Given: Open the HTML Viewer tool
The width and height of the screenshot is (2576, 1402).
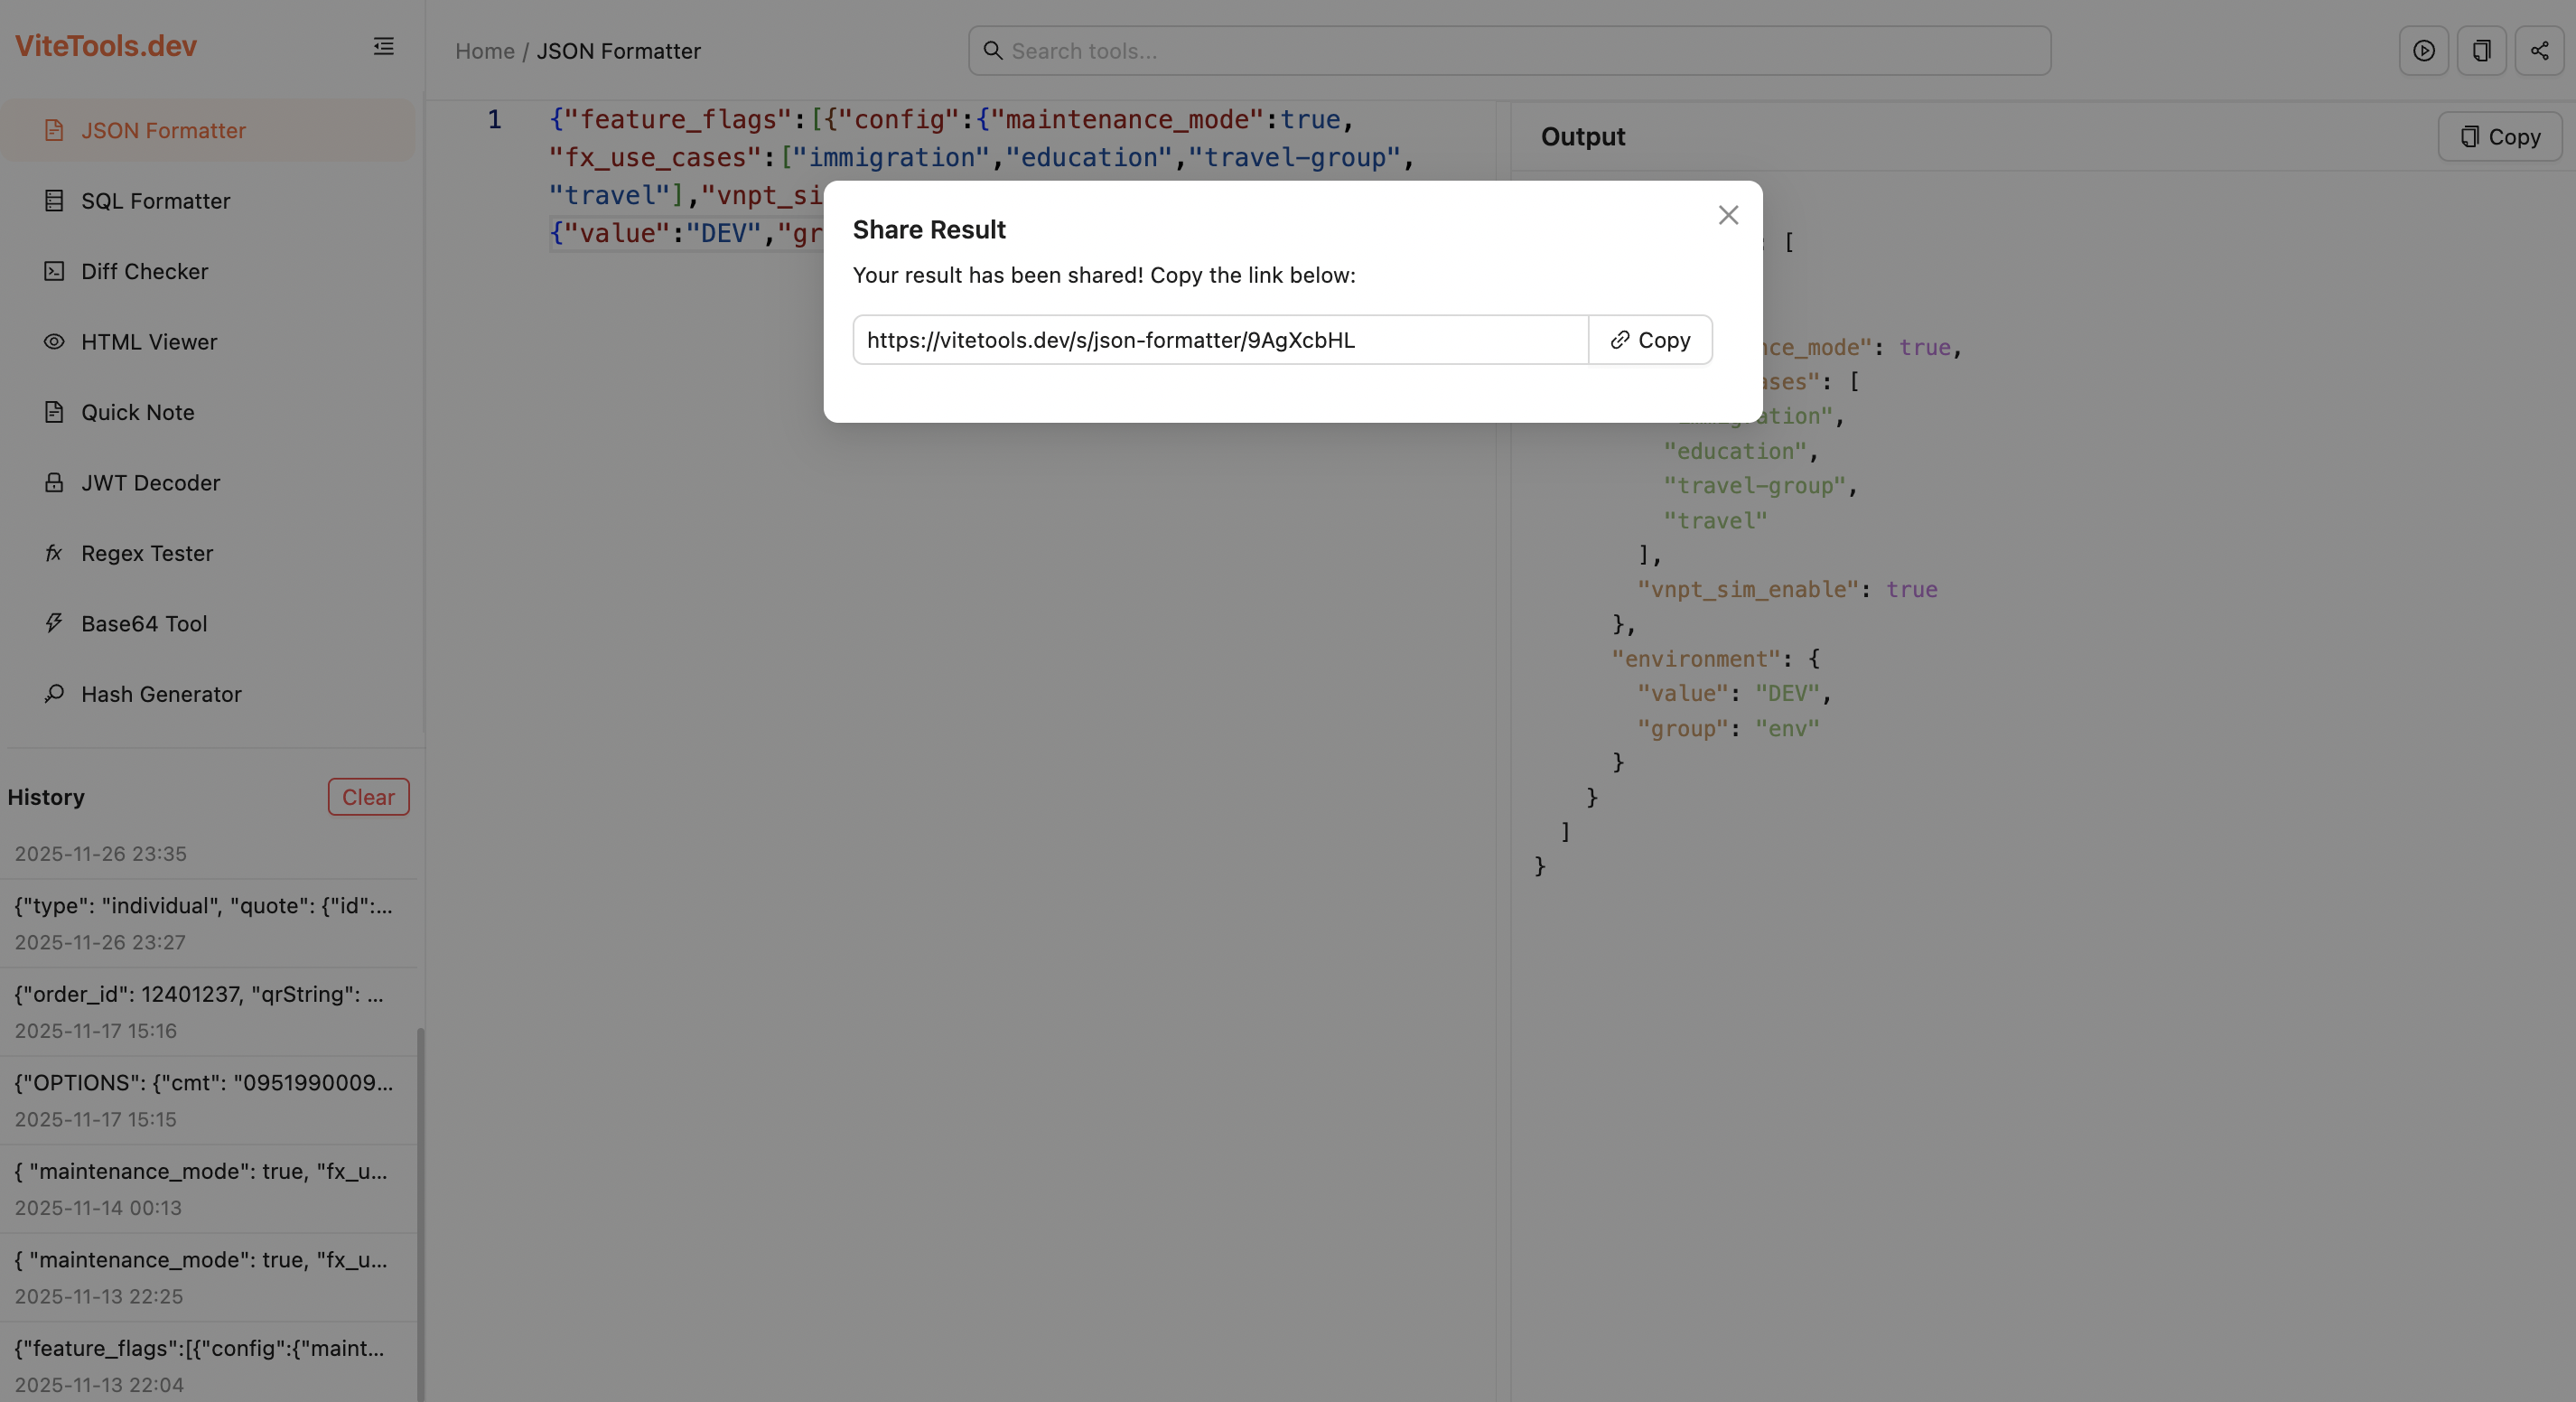Looking at the screenshot, I should coord(148,341).
